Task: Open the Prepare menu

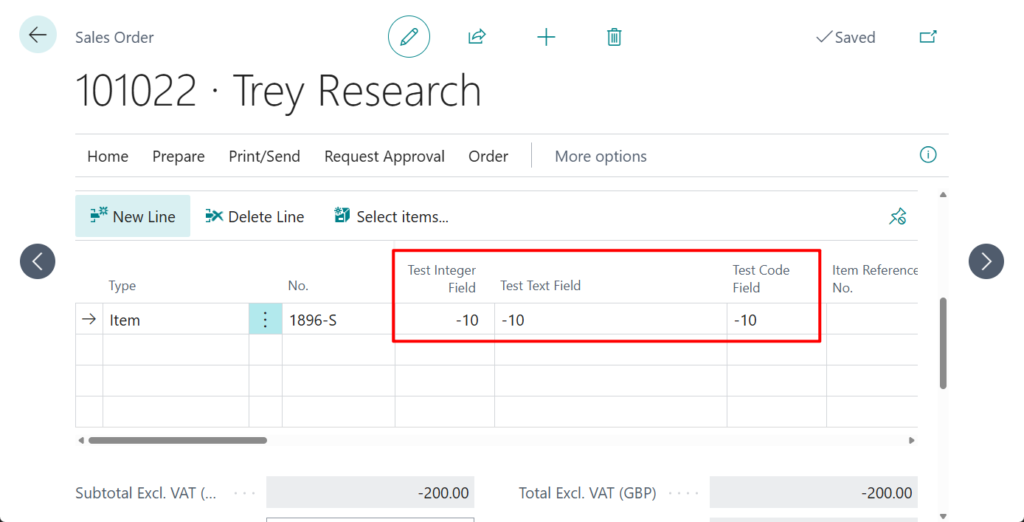Action: pyautogui.click(x=178, y=156)
